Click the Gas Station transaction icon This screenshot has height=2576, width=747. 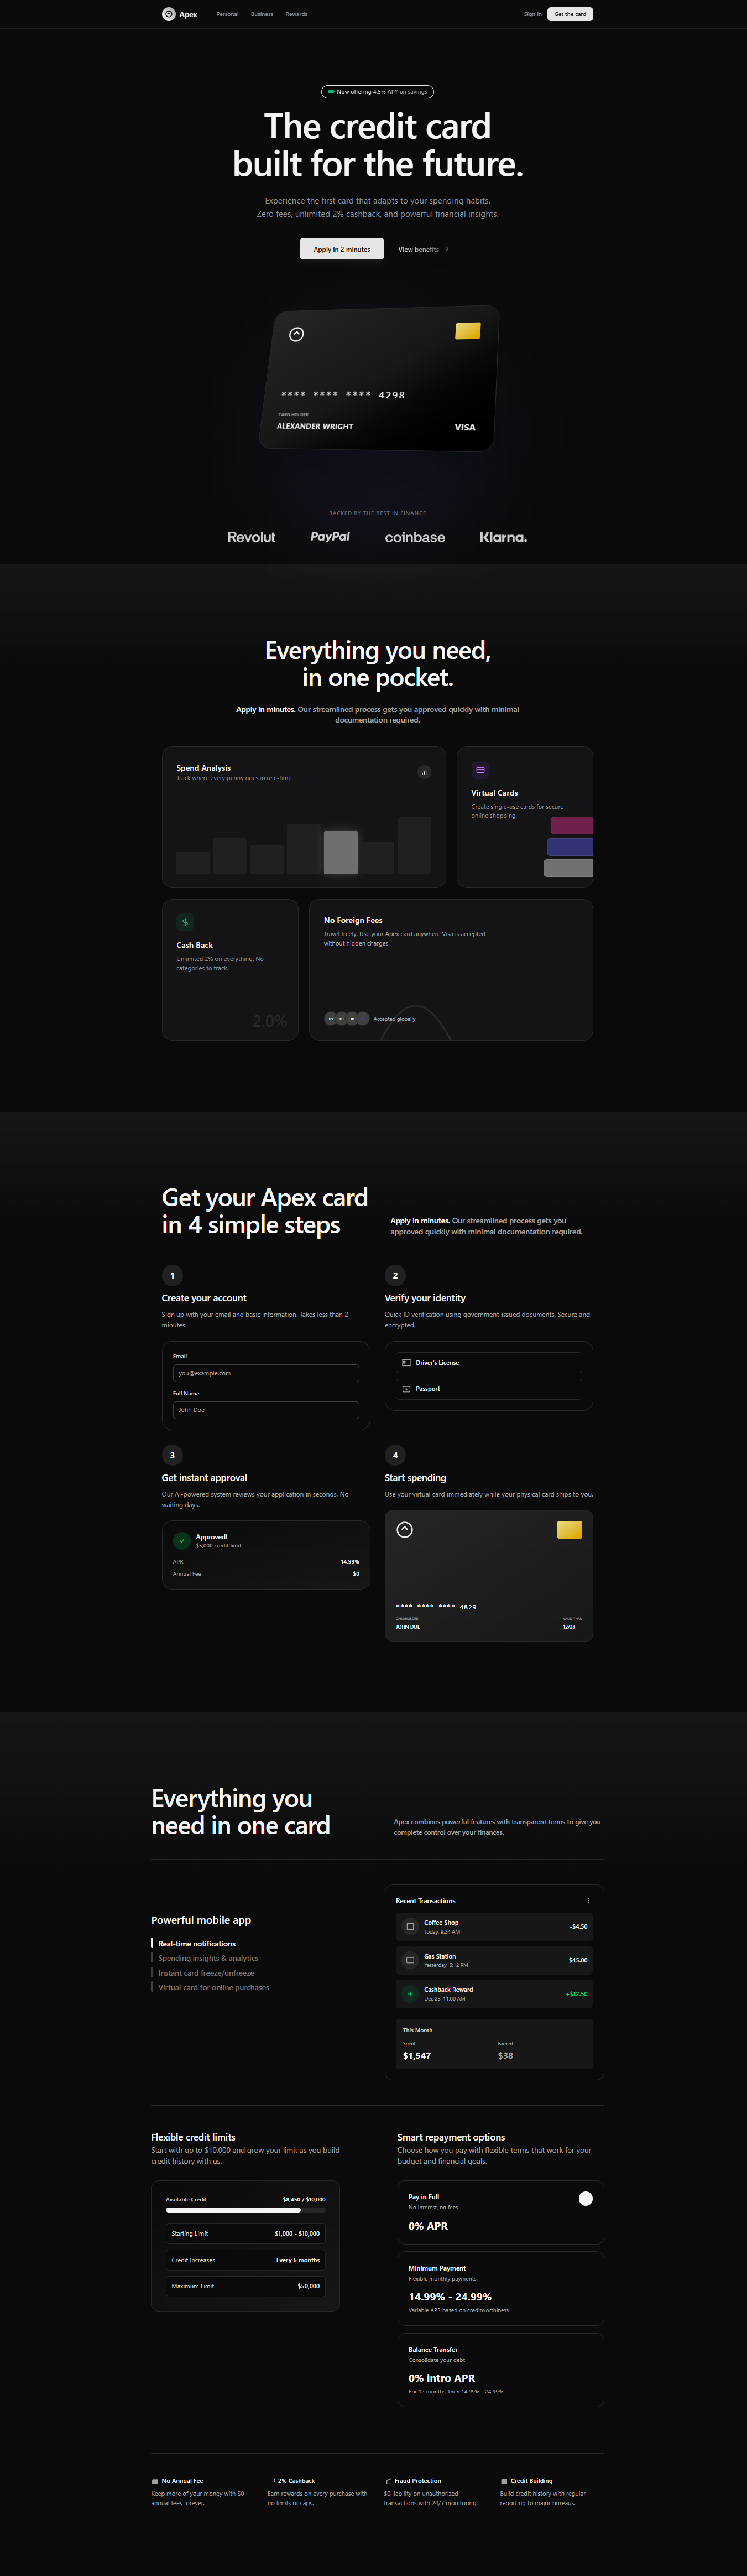pyautogui.click(x=410, y=1960)
